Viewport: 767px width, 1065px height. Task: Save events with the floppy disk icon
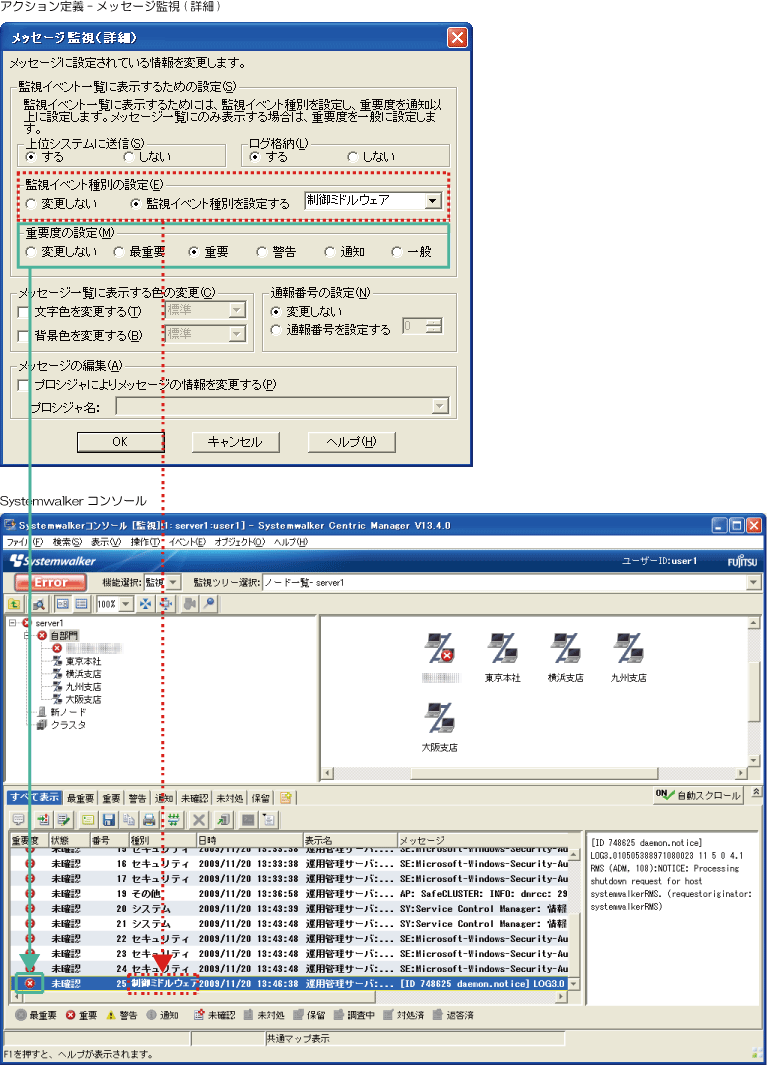[x=109, y=820]
